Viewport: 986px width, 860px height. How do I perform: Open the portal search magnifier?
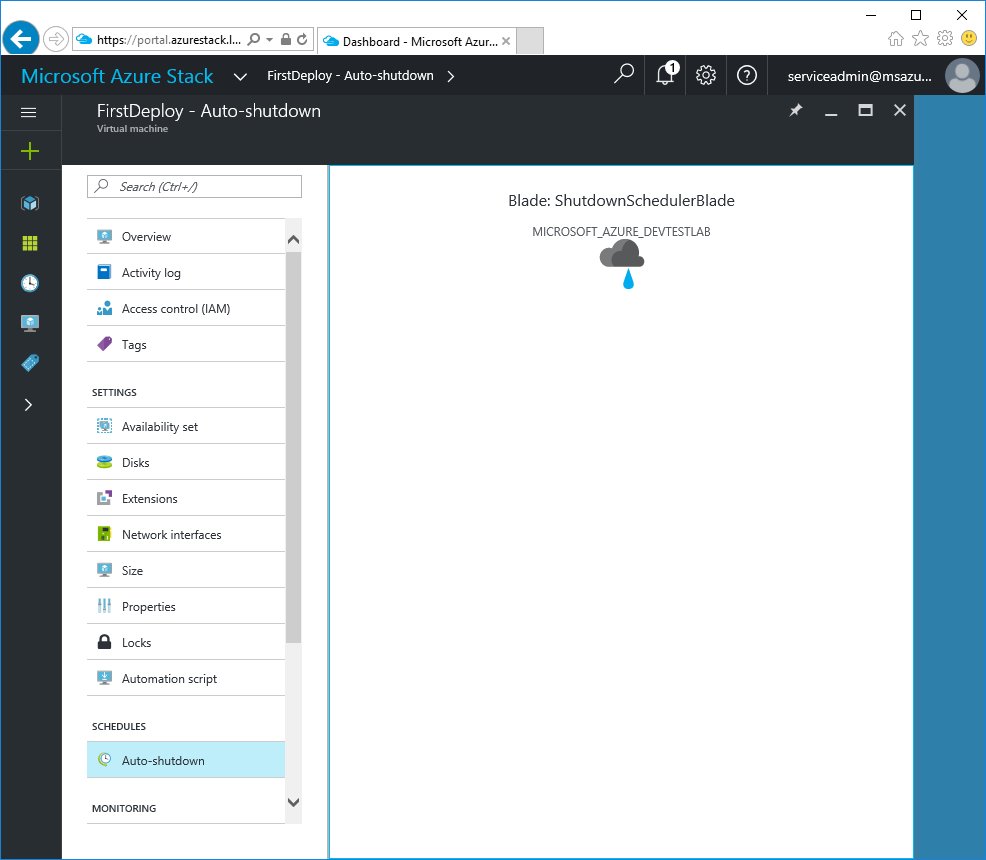624,75
